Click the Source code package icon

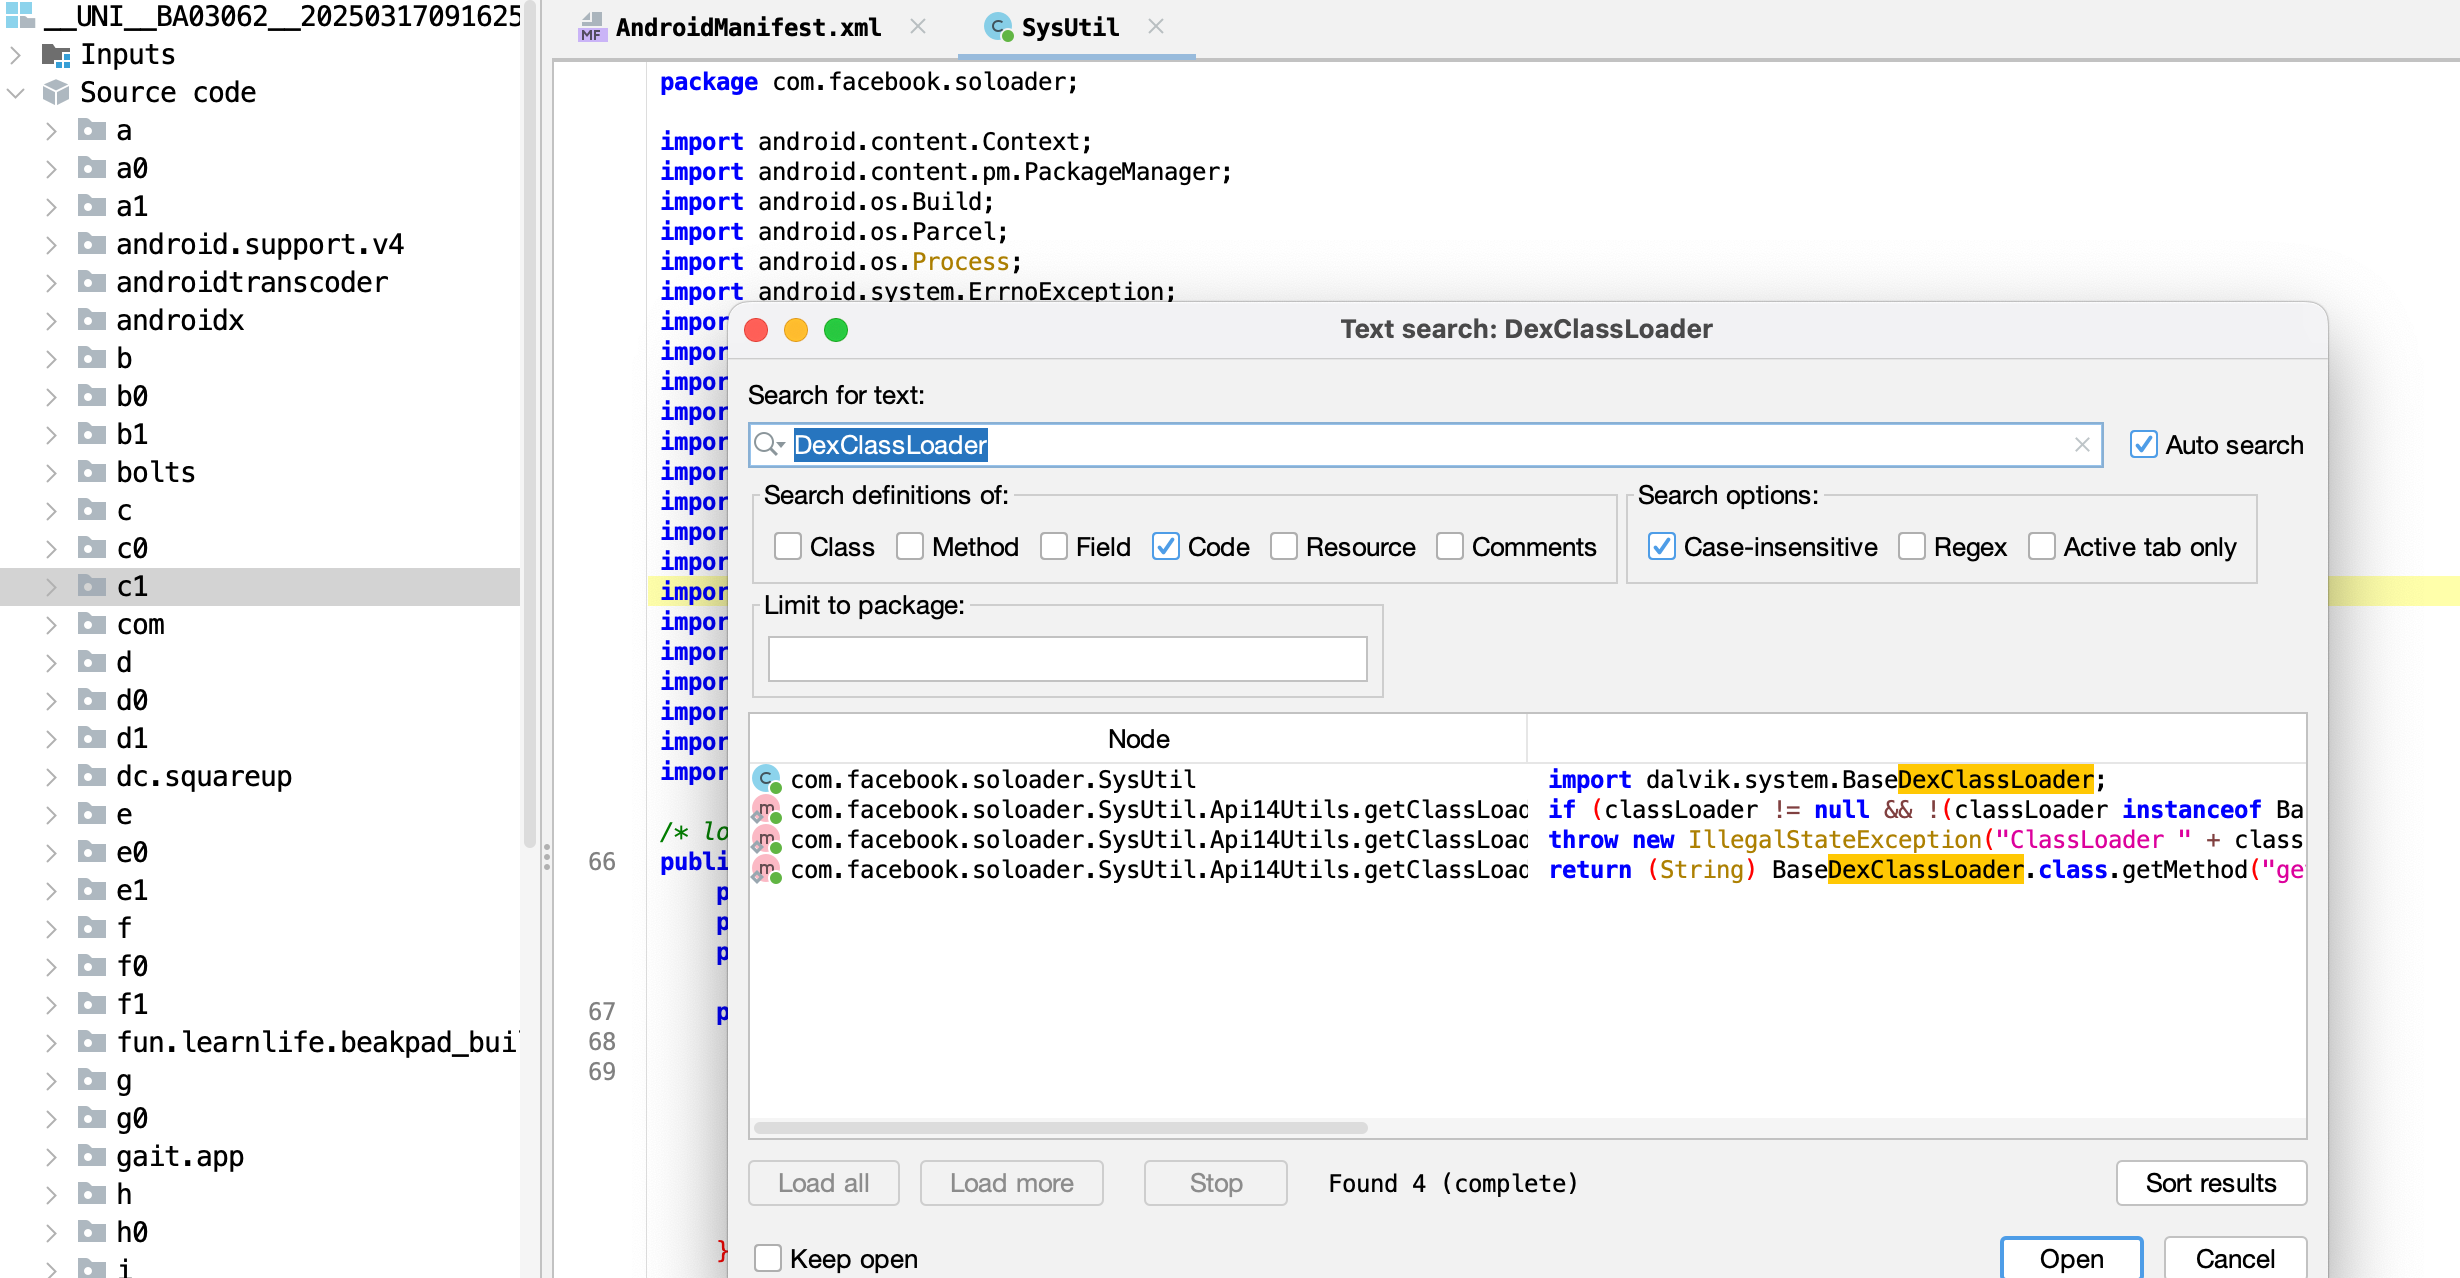click(x=56, y=92)
